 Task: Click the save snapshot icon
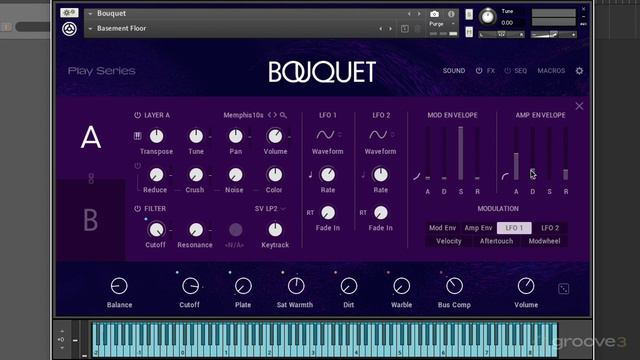tap(404, 29)
